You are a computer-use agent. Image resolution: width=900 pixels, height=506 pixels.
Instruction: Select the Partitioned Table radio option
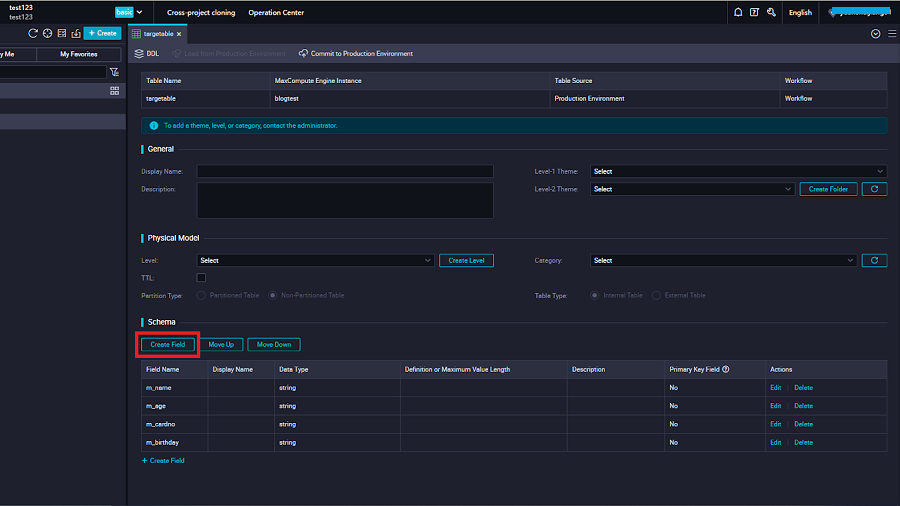point(201,296)
